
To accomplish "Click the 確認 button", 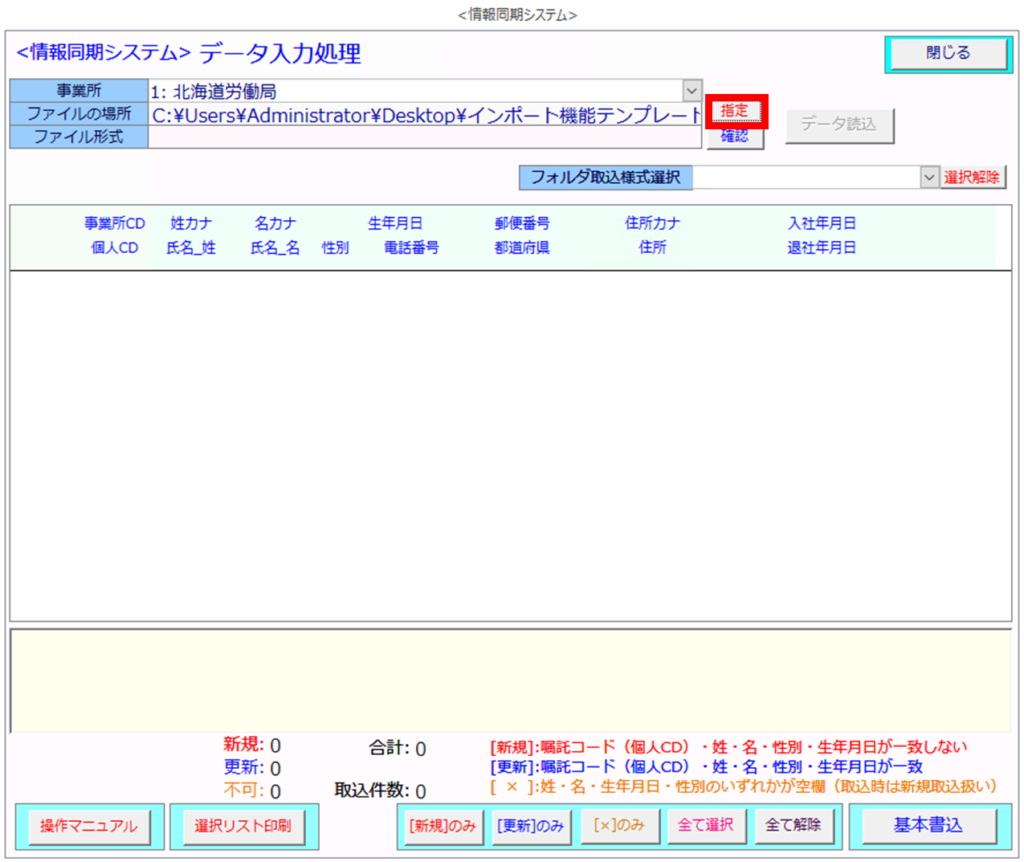I will (734, 137).
